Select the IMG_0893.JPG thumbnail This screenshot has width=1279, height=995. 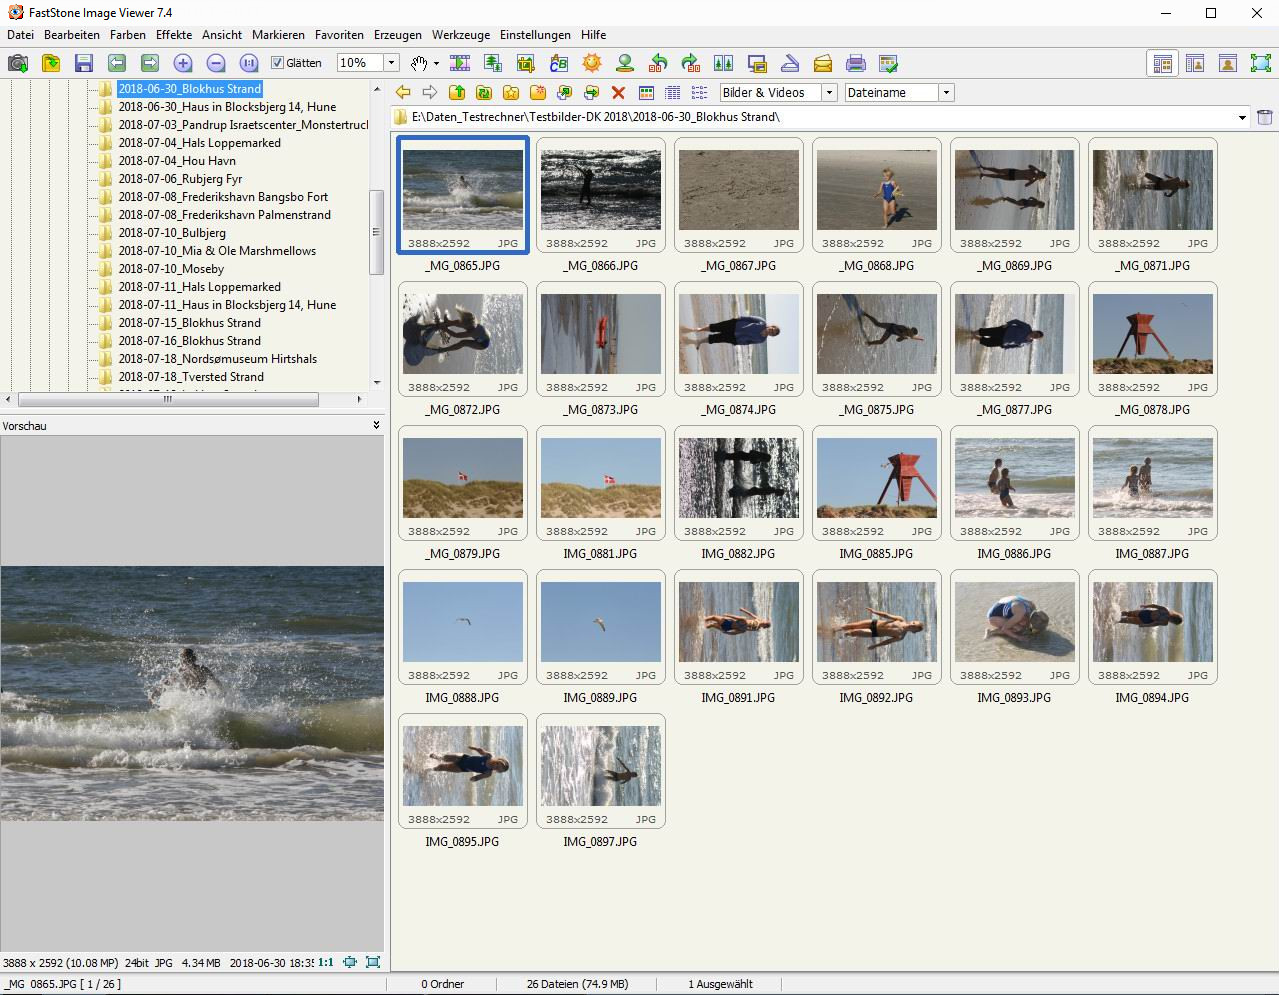click(x=1014, y=621)
